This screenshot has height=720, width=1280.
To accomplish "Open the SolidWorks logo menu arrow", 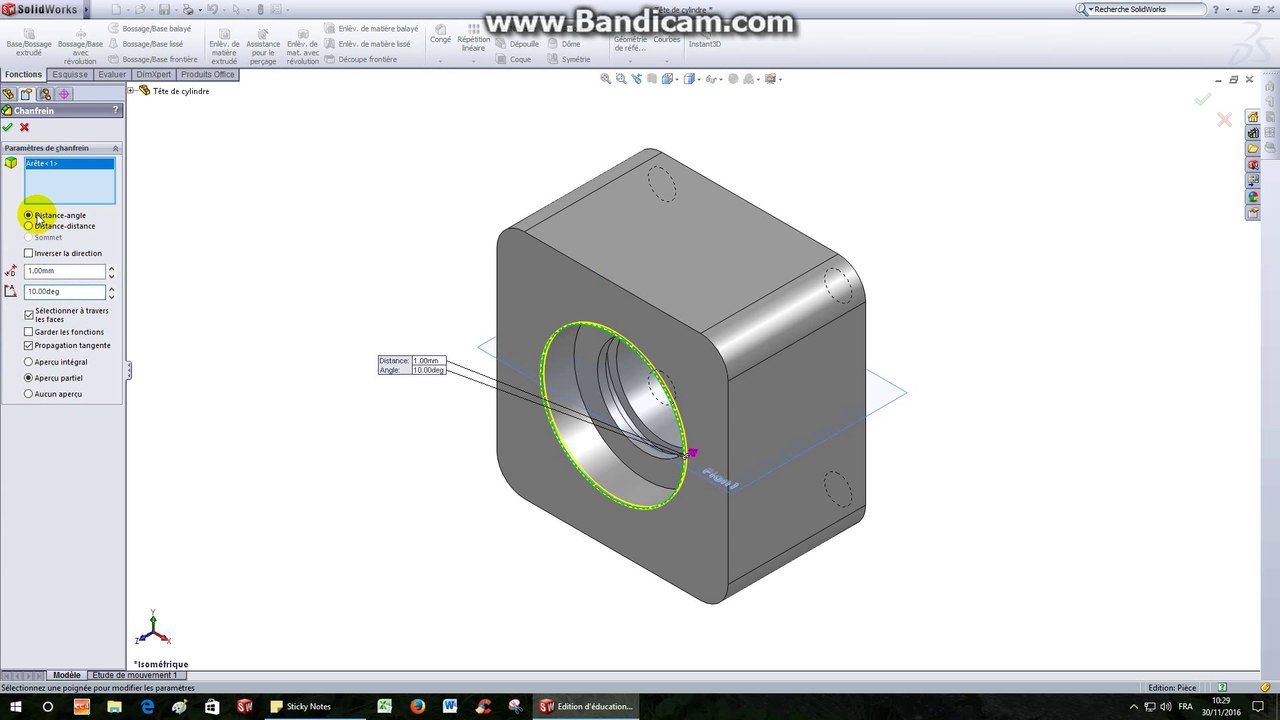I will 86,9.
